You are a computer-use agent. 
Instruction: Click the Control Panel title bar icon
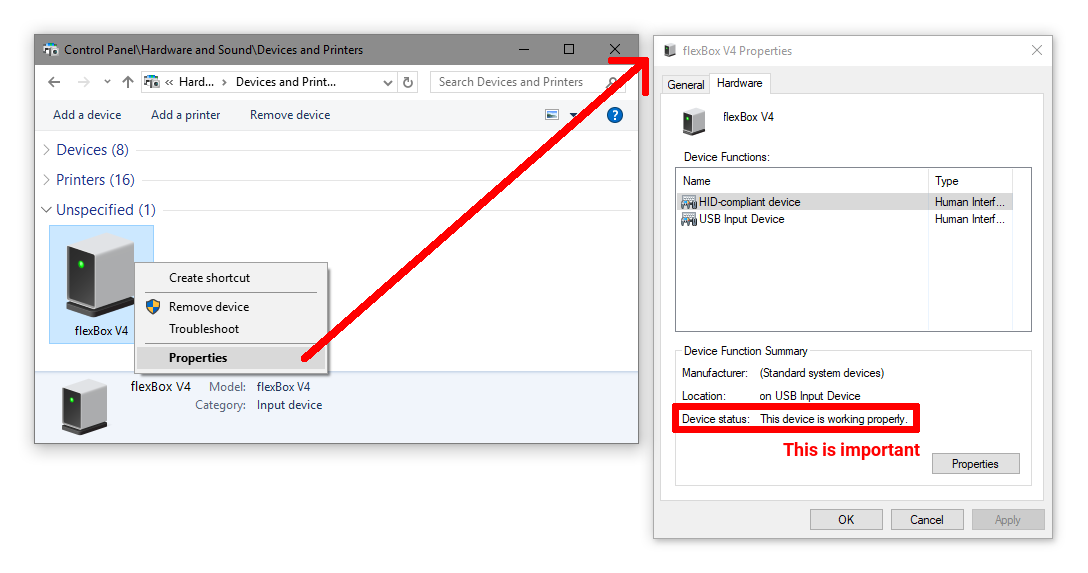click(x=51, y=50)
